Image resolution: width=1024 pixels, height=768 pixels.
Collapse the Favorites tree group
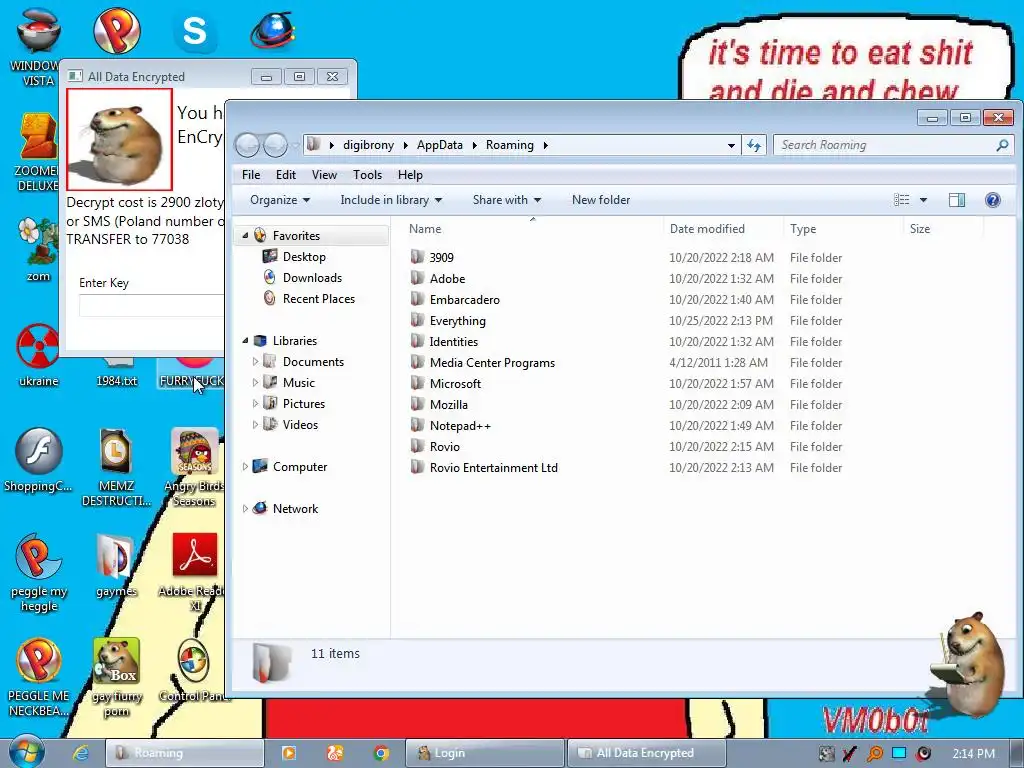[246, 235]
